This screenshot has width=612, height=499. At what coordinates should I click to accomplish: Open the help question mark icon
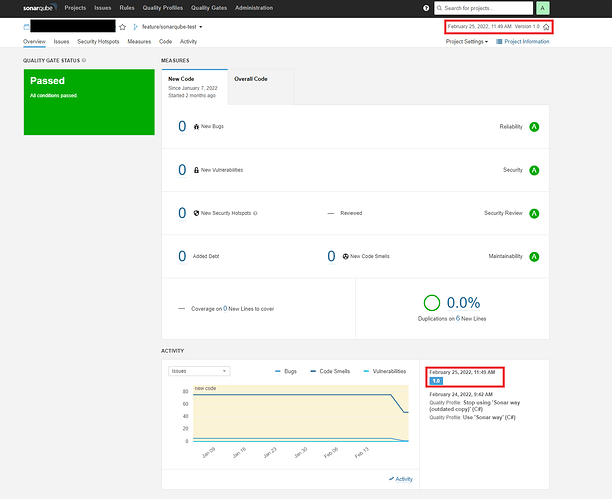tap(426, 8)
